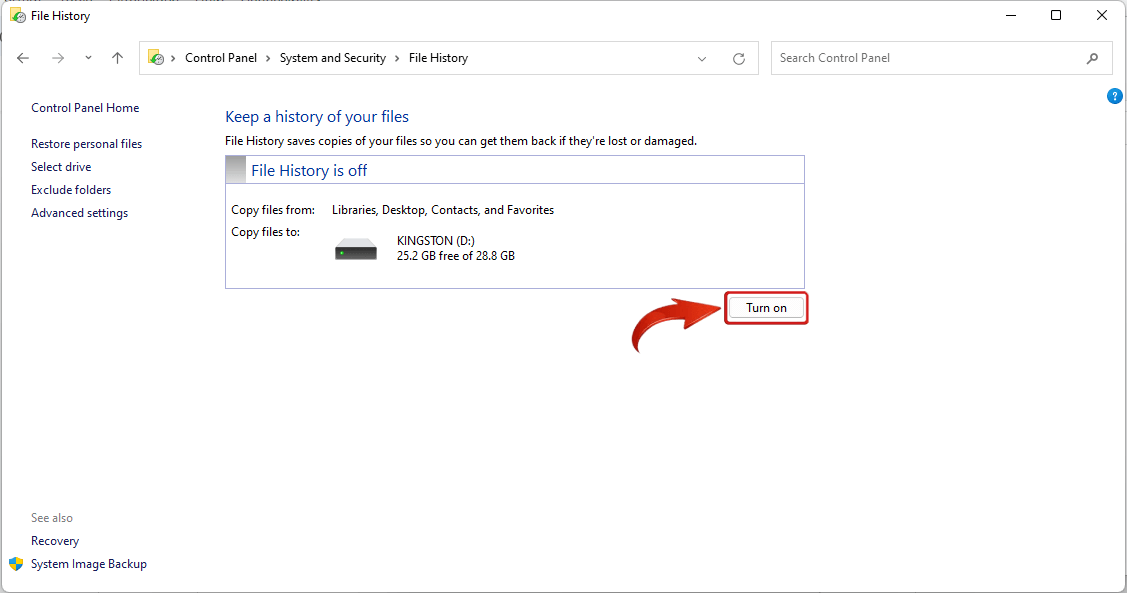Click the forward navigation arrow
The height and width of the screenshot is (593, 1127).
(x=57, y=58)
